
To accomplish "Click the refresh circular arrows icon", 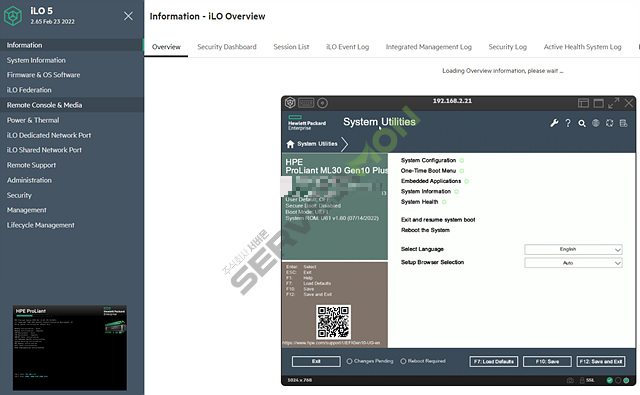I will [609, 123].
